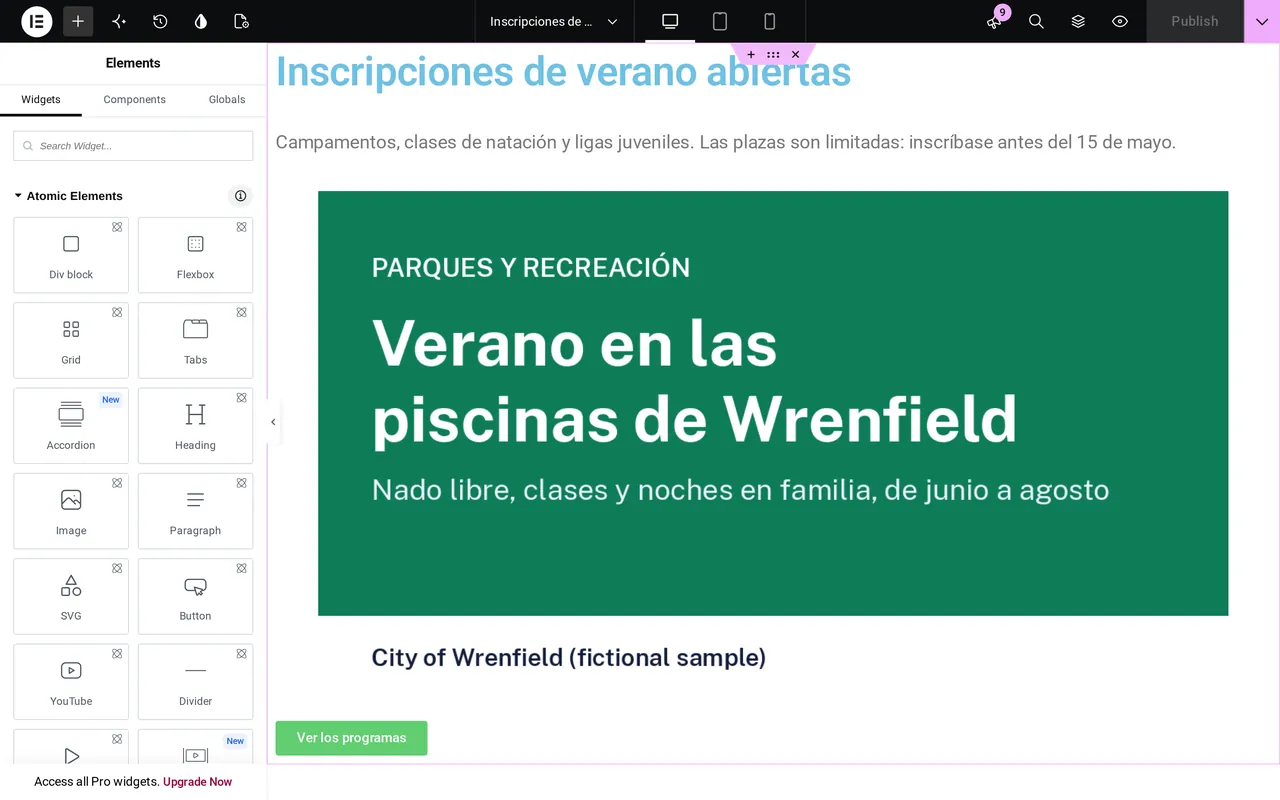
Task: Select the YouTube widget
Action: pyautogui.click(x=71, y=682)
